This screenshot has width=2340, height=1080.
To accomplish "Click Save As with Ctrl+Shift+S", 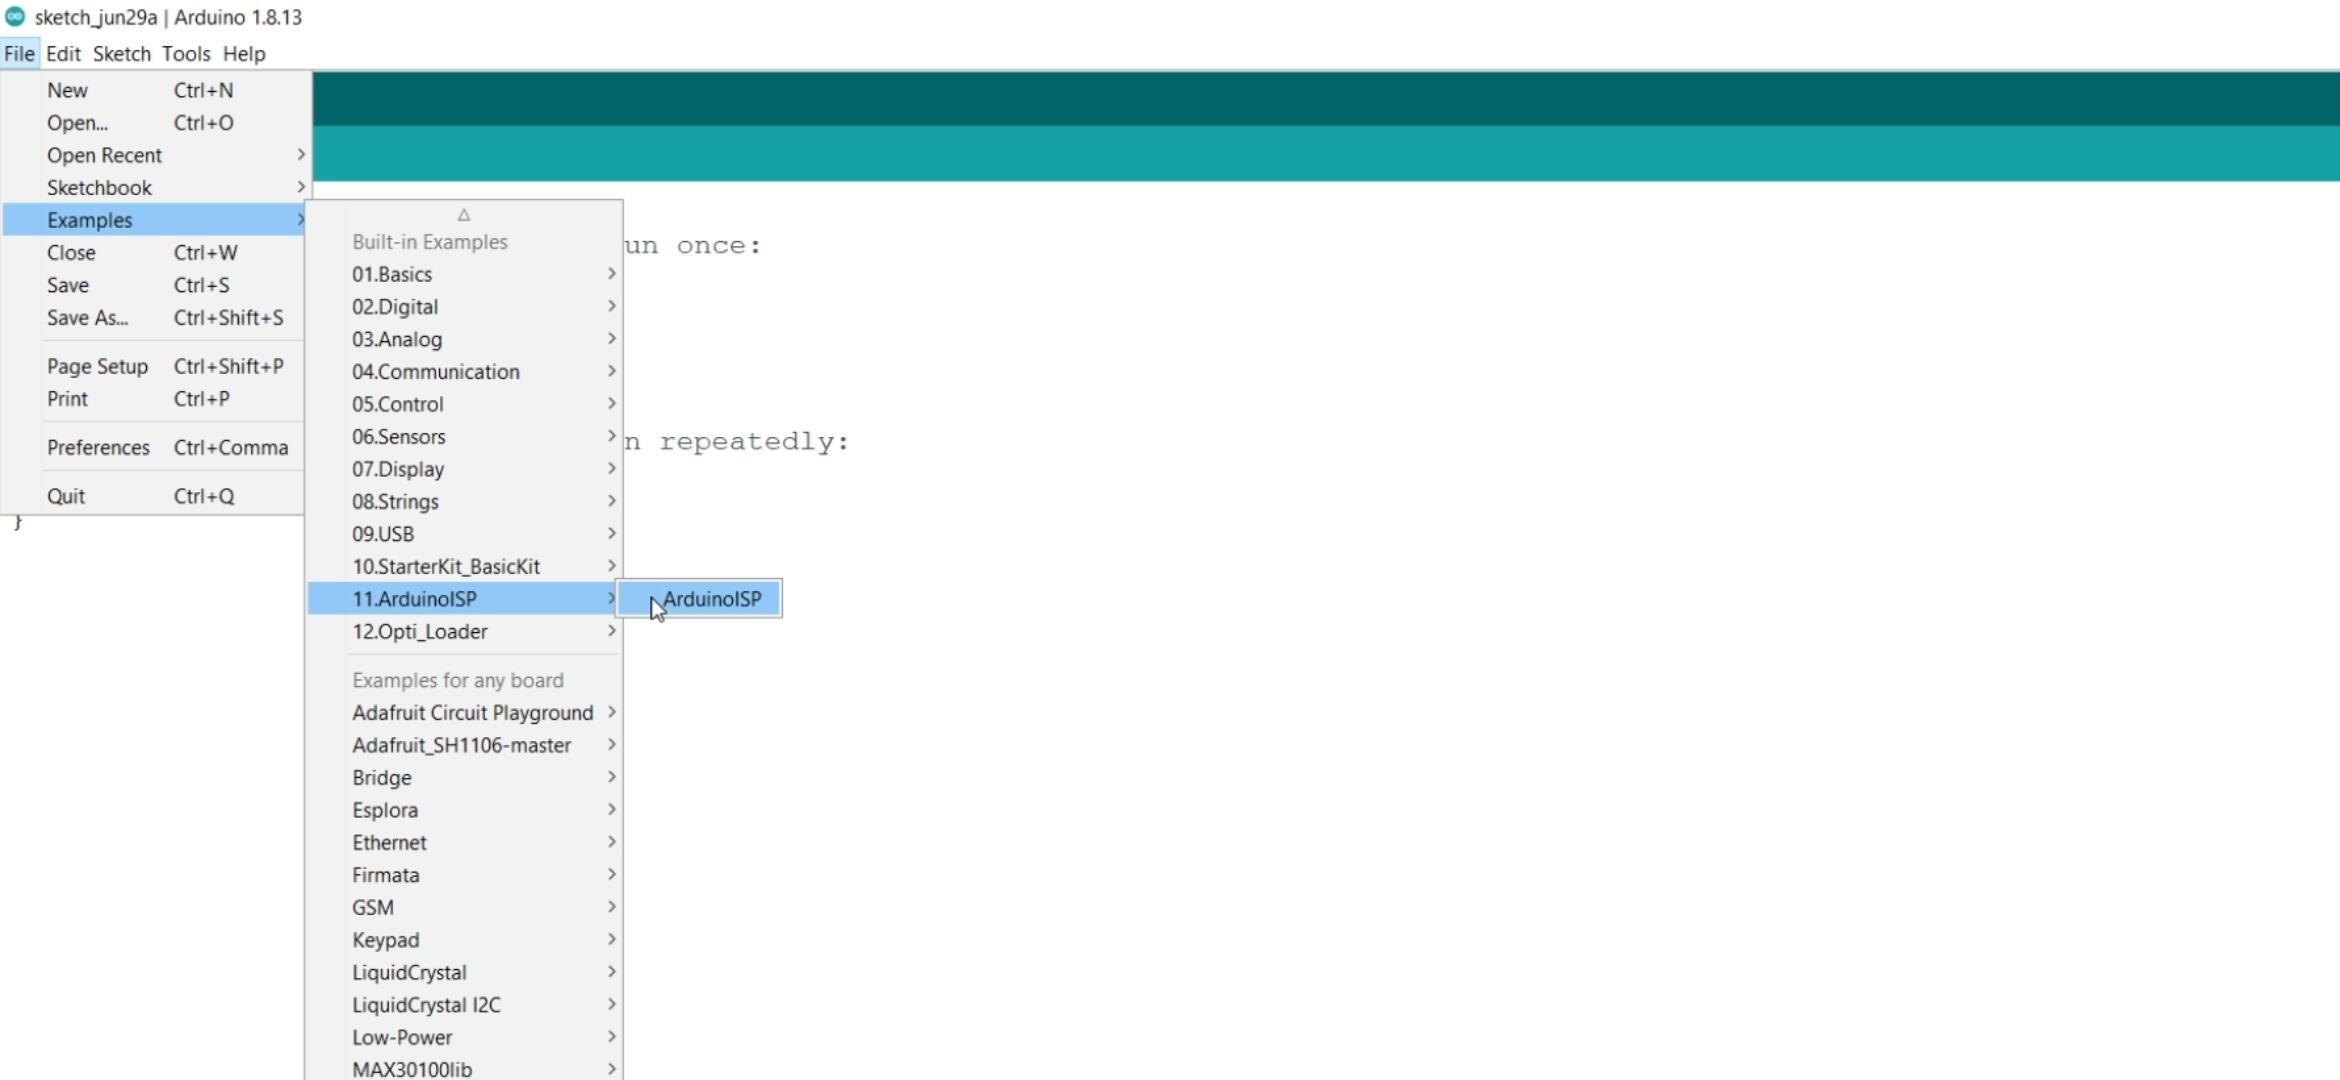I will click(x=87, y=318).
